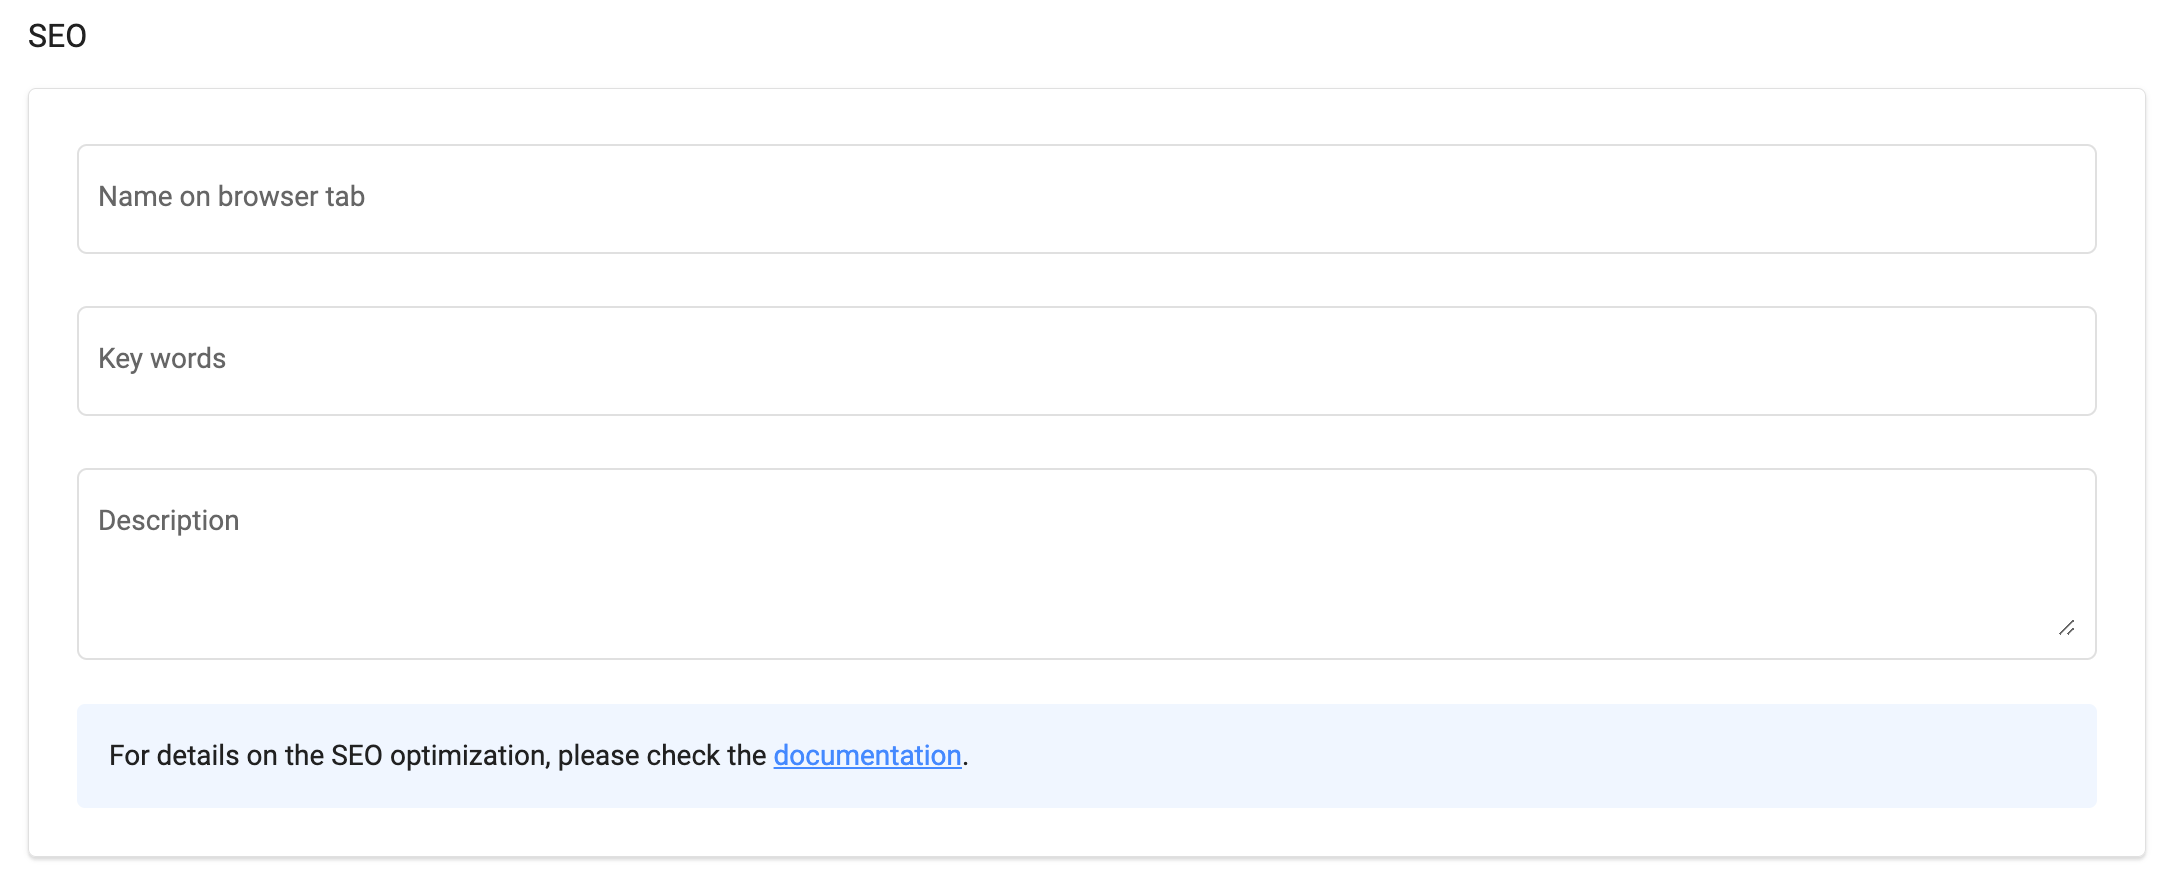
Task: Place cursor at 'Key words' placeholder
Action: [x=162, y=359]
